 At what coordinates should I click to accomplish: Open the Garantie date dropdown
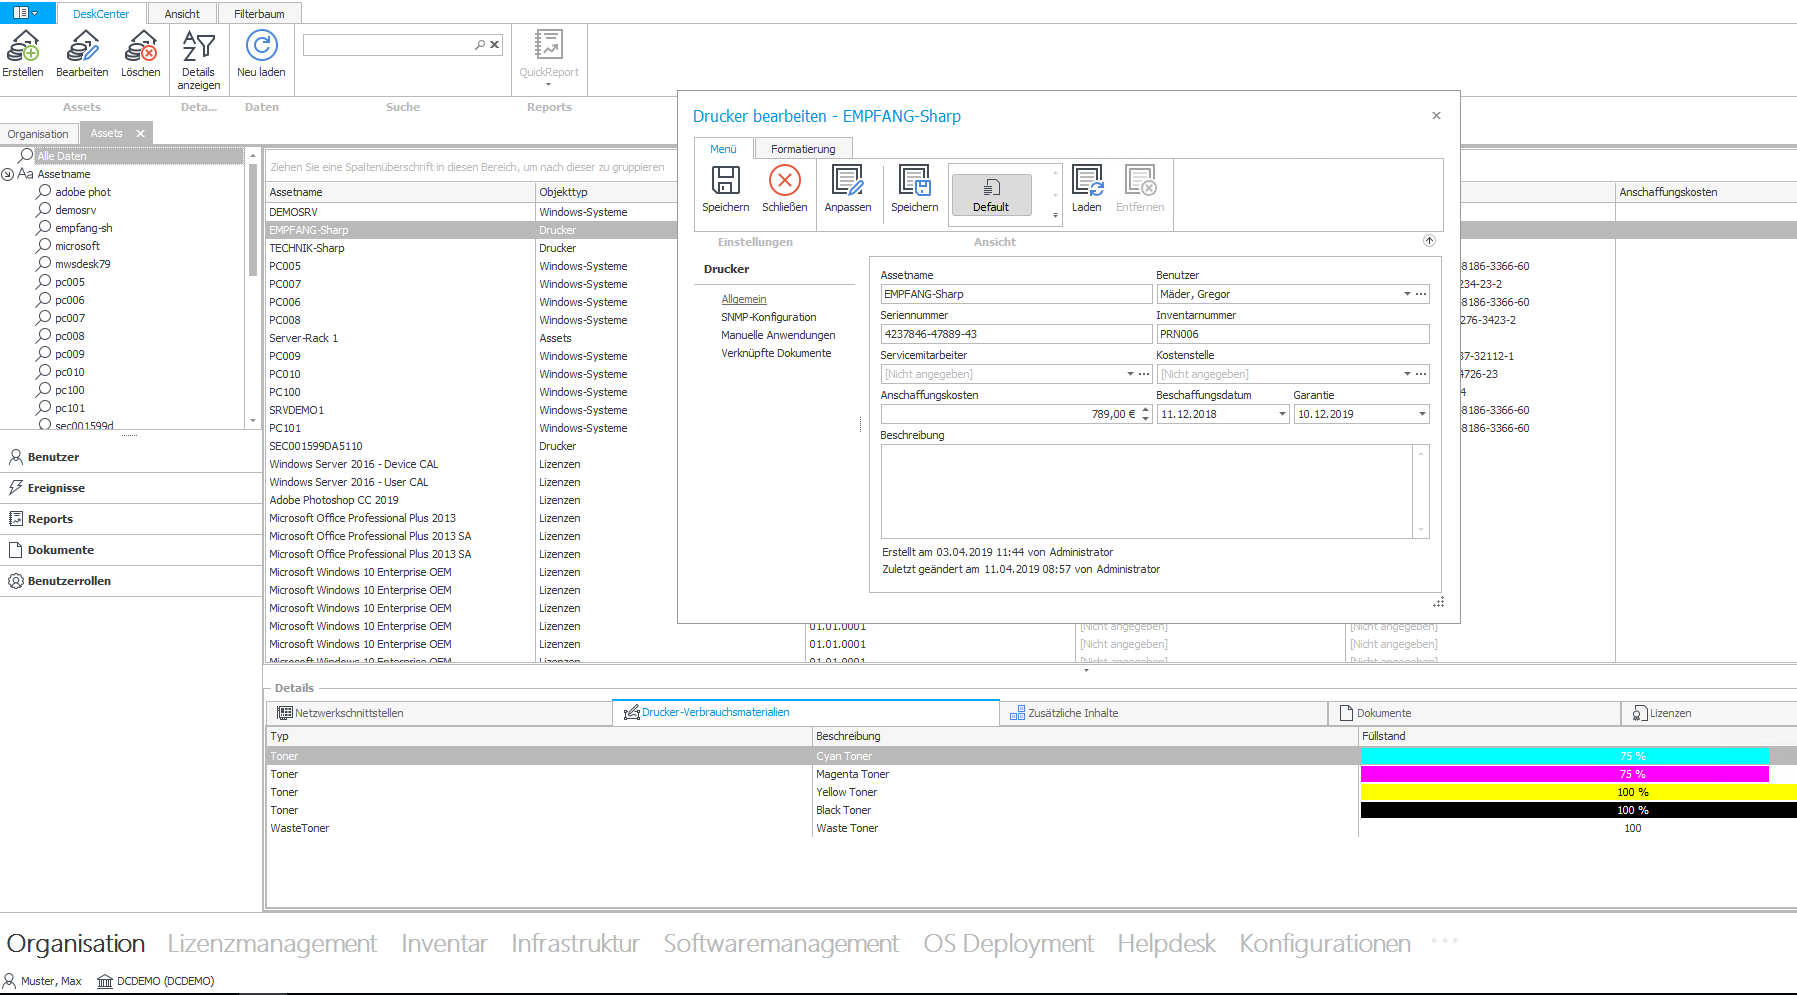[1421, 414]
